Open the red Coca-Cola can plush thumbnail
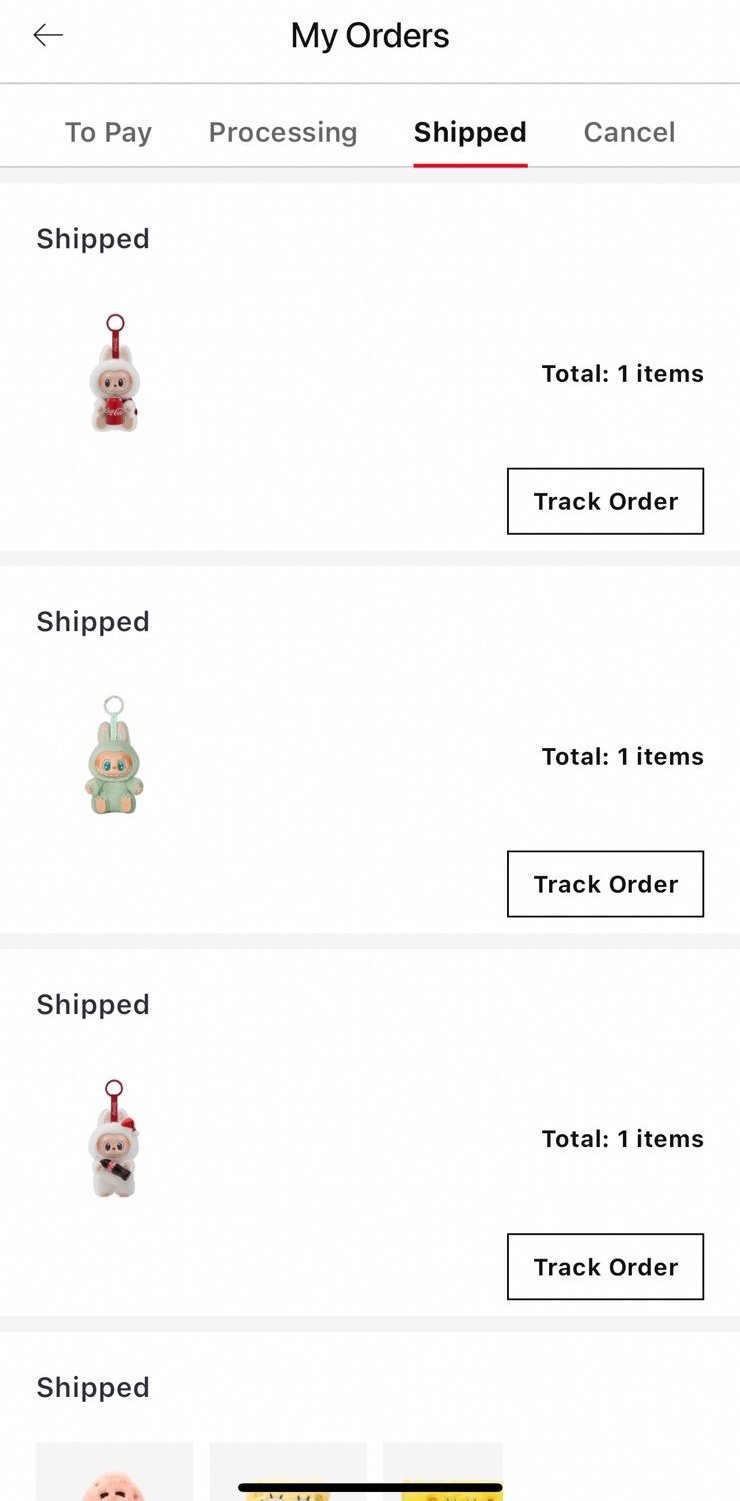The width and height of the screenshot is (740, 1501). (x=114, y=373)
